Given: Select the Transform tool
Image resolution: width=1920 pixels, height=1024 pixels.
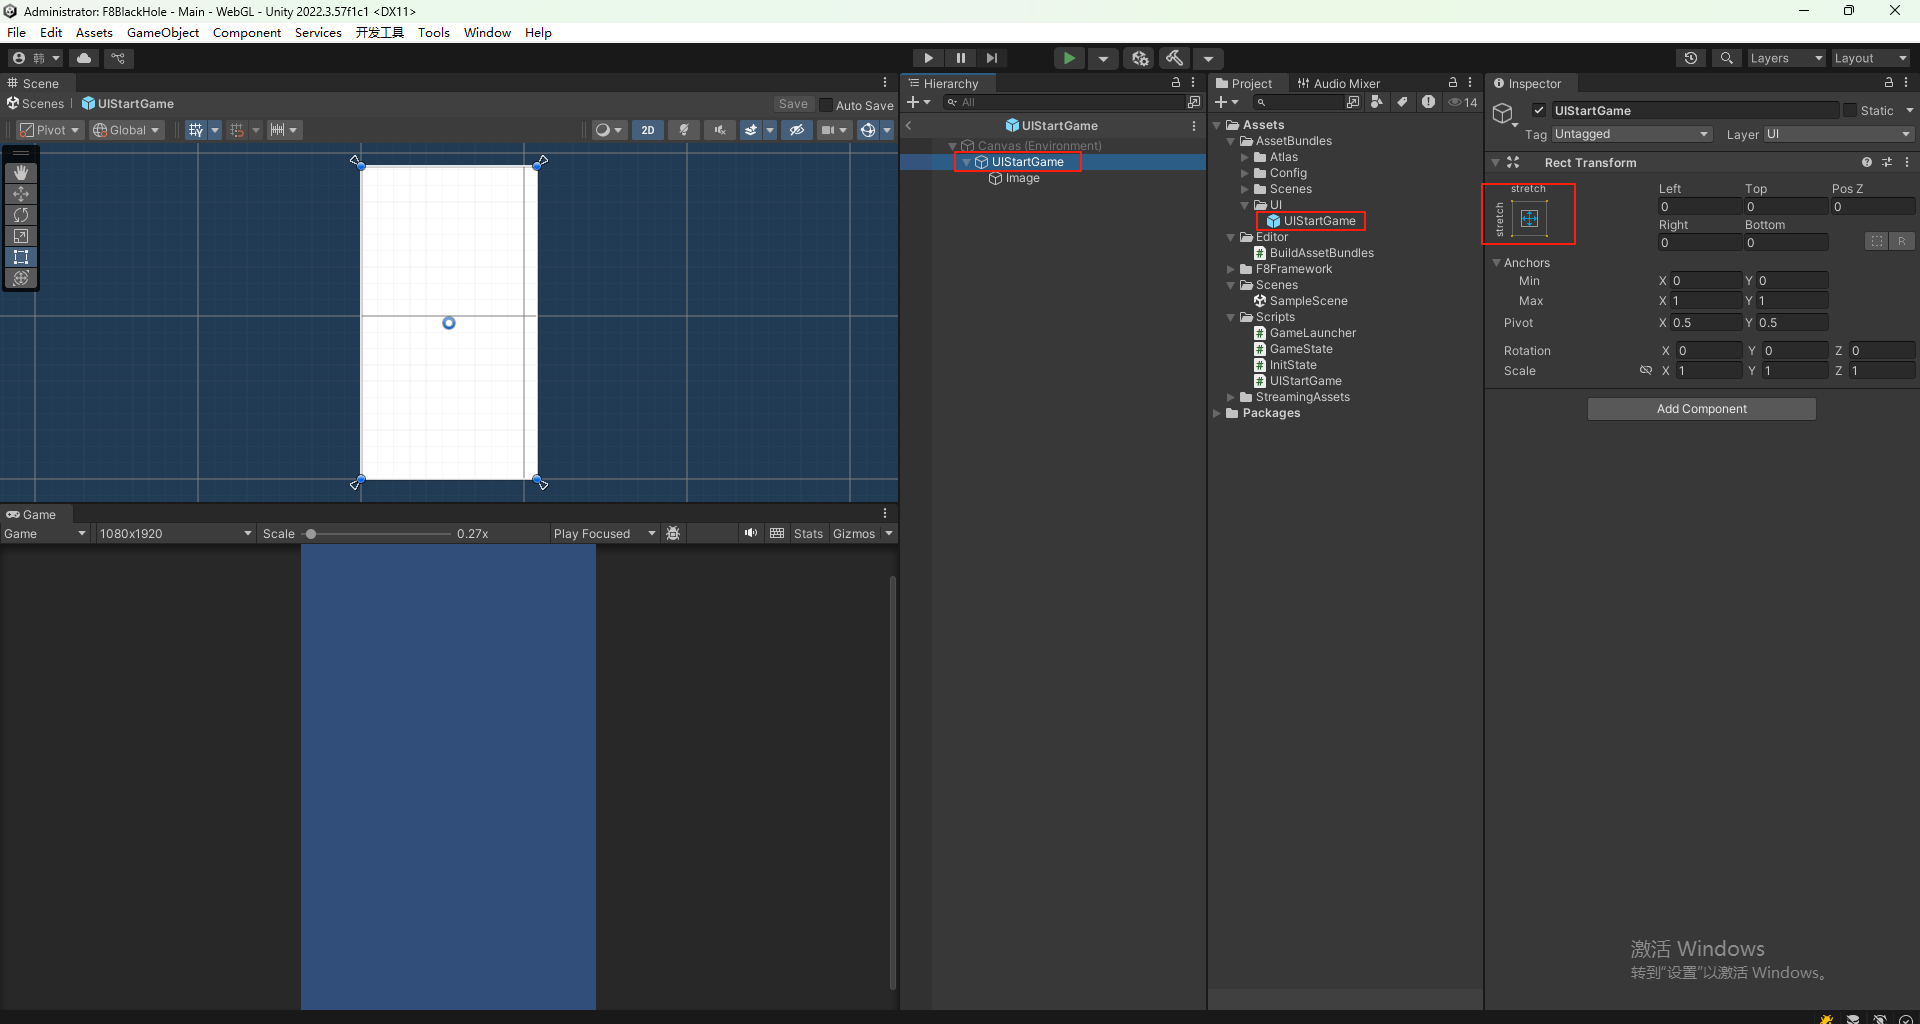Looking at the screenshot, I should tap(21, 278).
